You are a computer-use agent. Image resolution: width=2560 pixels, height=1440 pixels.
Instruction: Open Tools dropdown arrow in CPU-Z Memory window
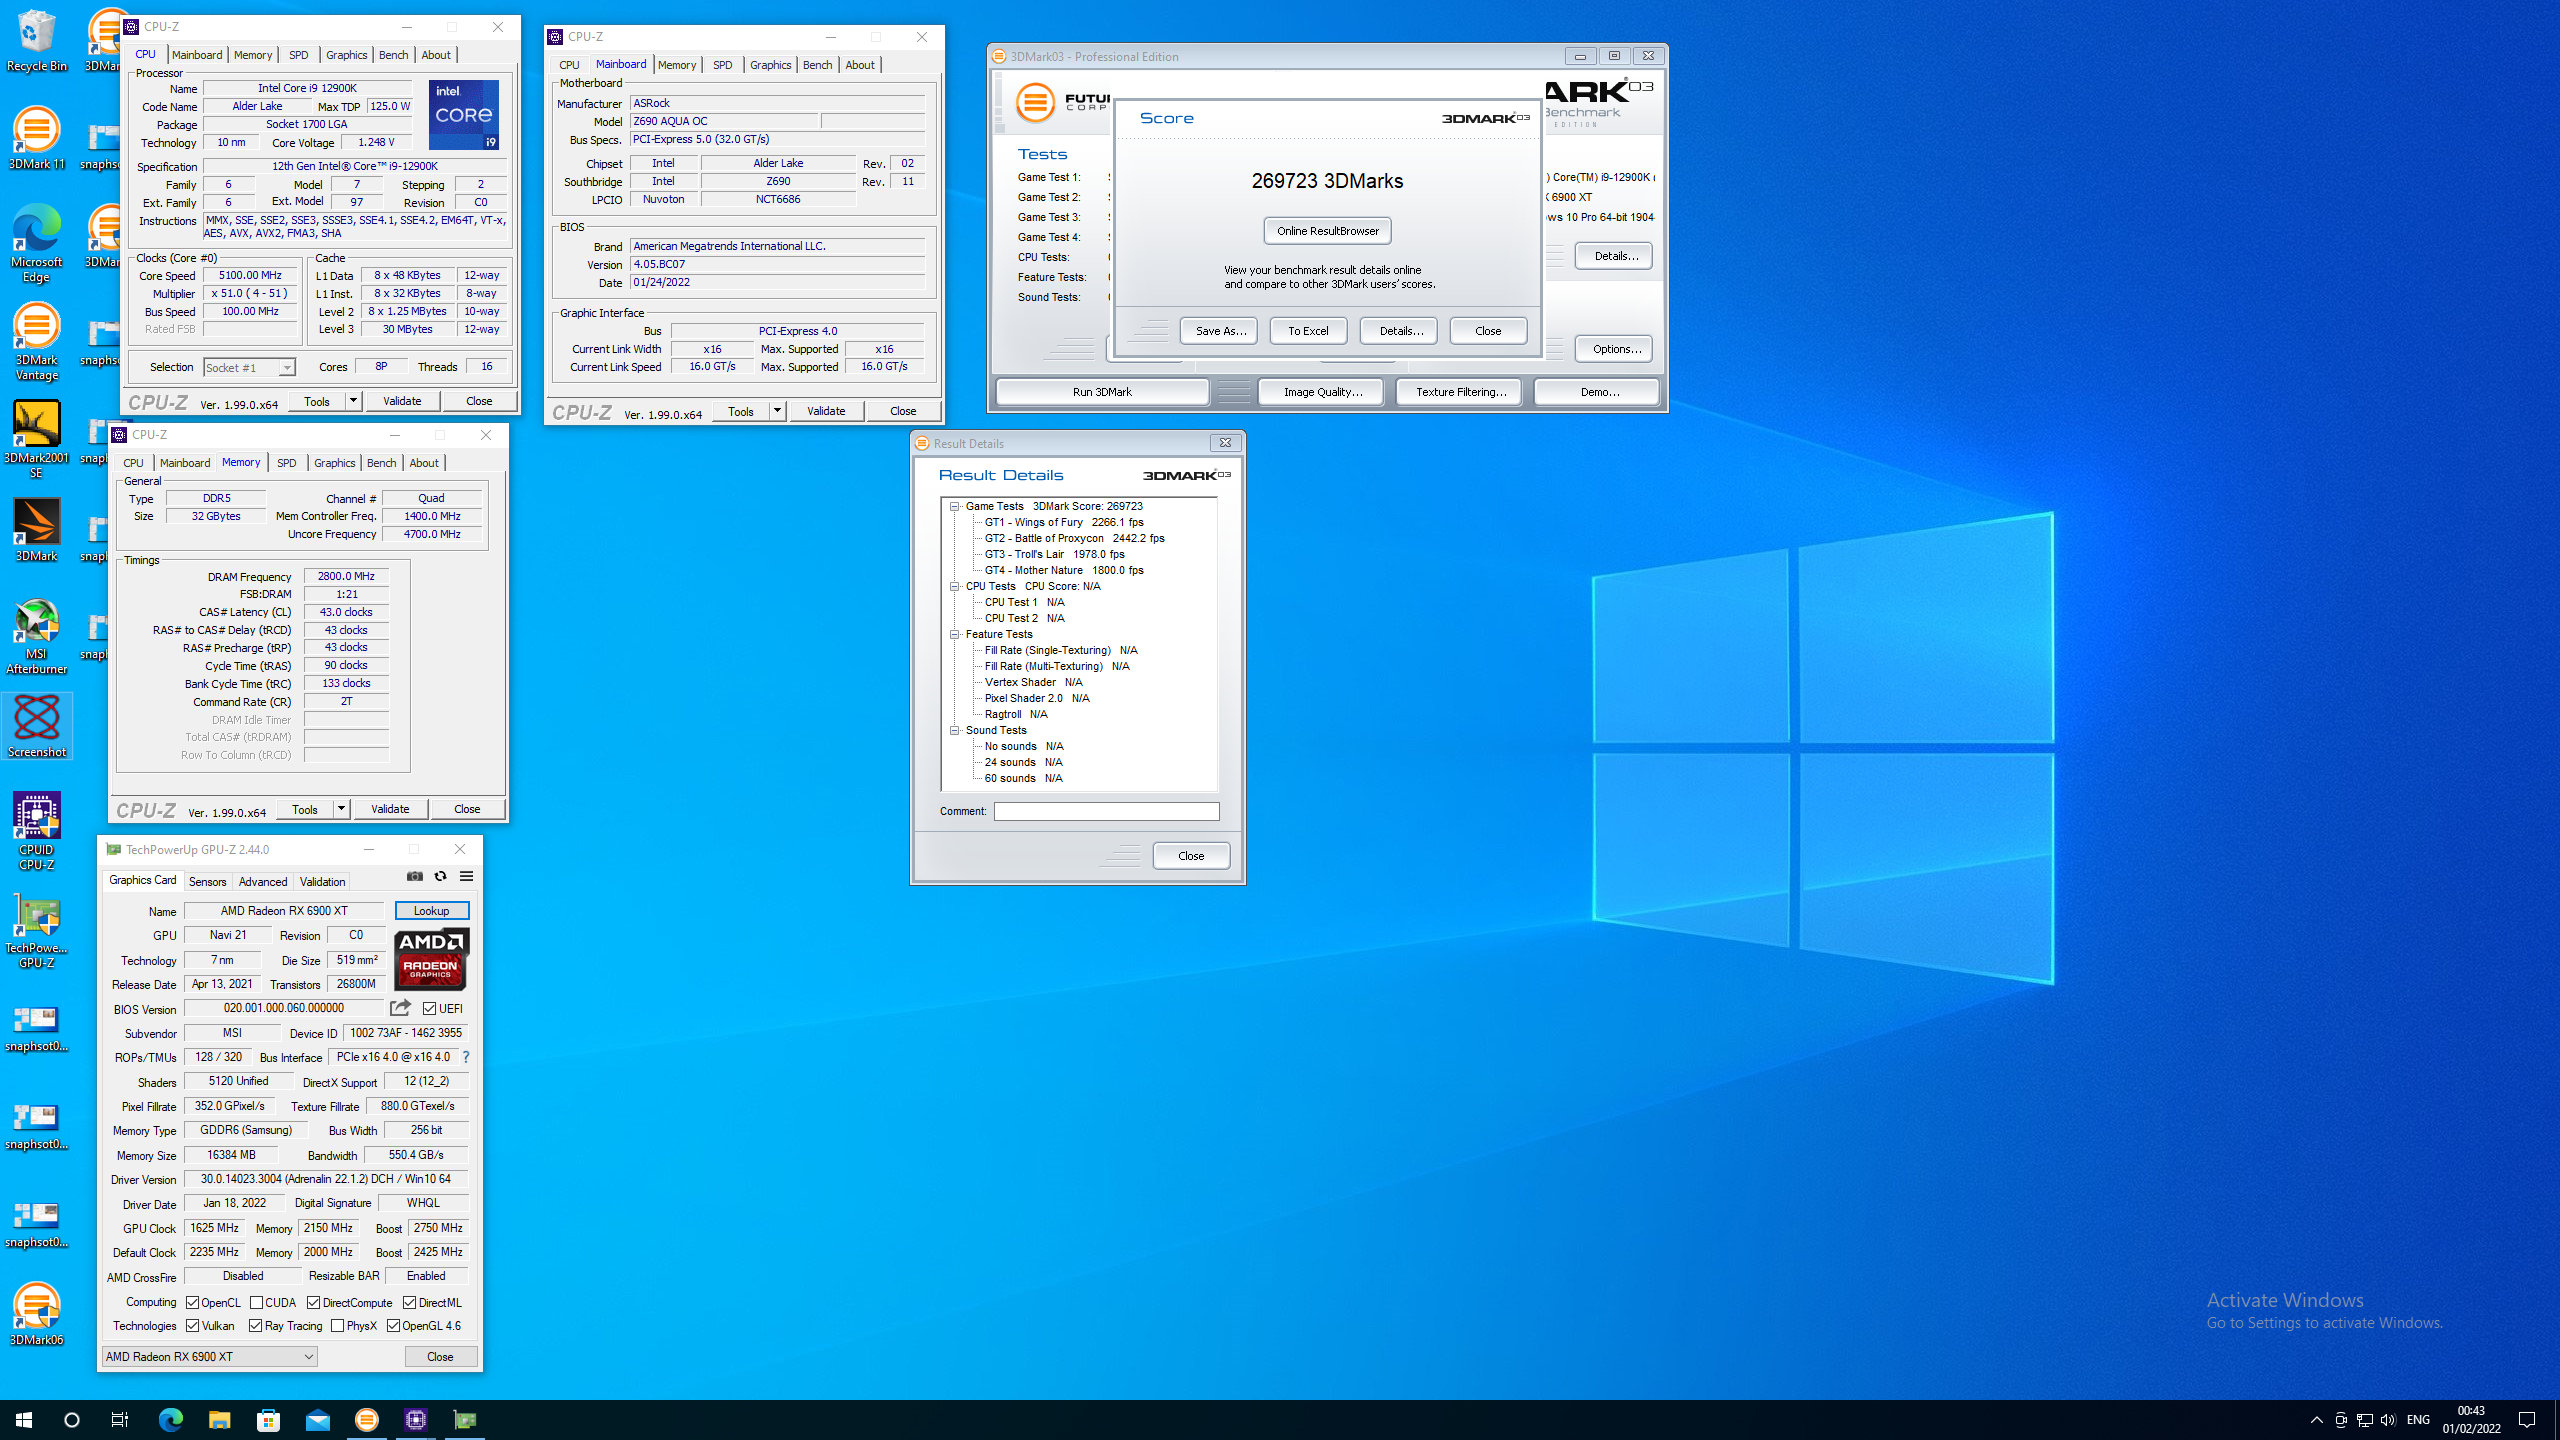pyautogui.click(x=341, y=809)
